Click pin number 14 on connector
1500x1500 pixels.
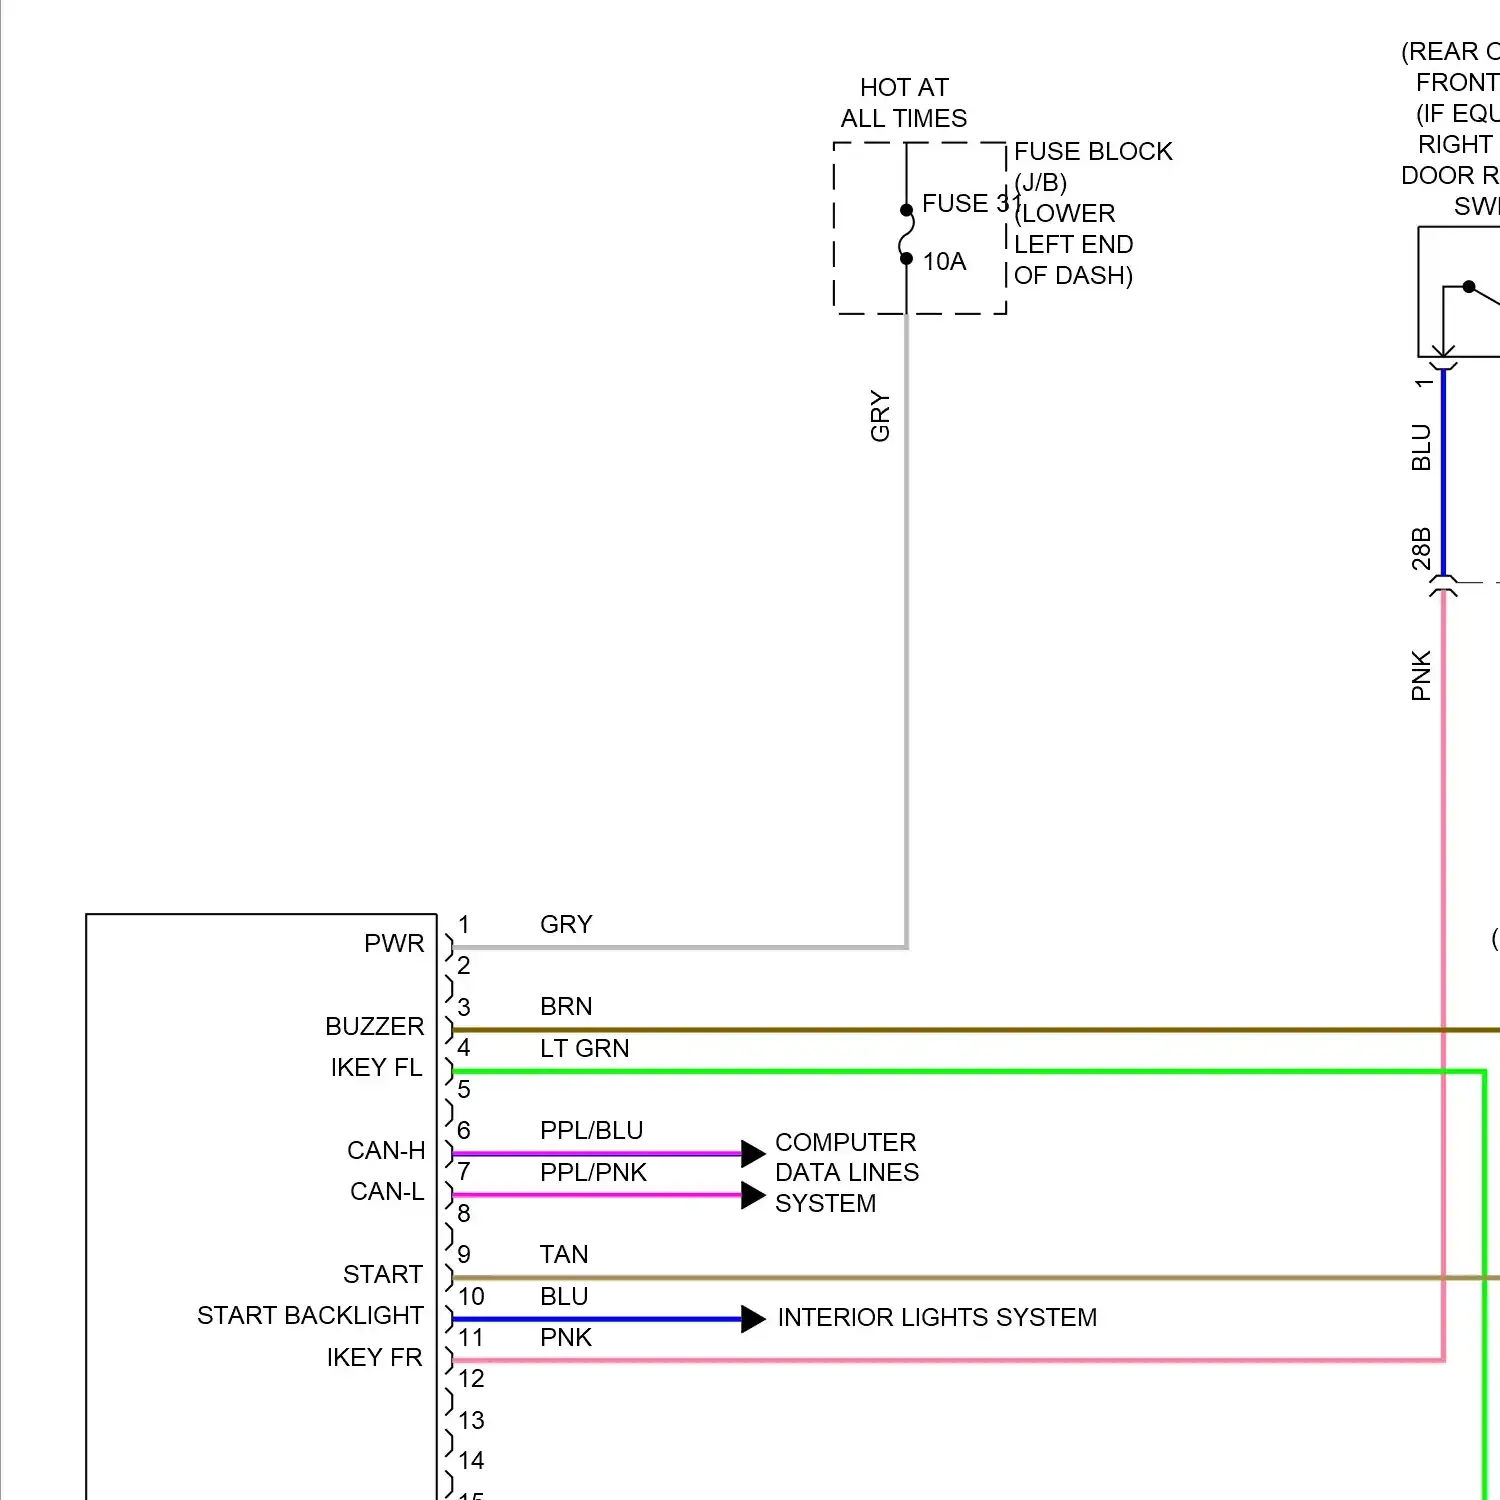tap(471, 1460)
